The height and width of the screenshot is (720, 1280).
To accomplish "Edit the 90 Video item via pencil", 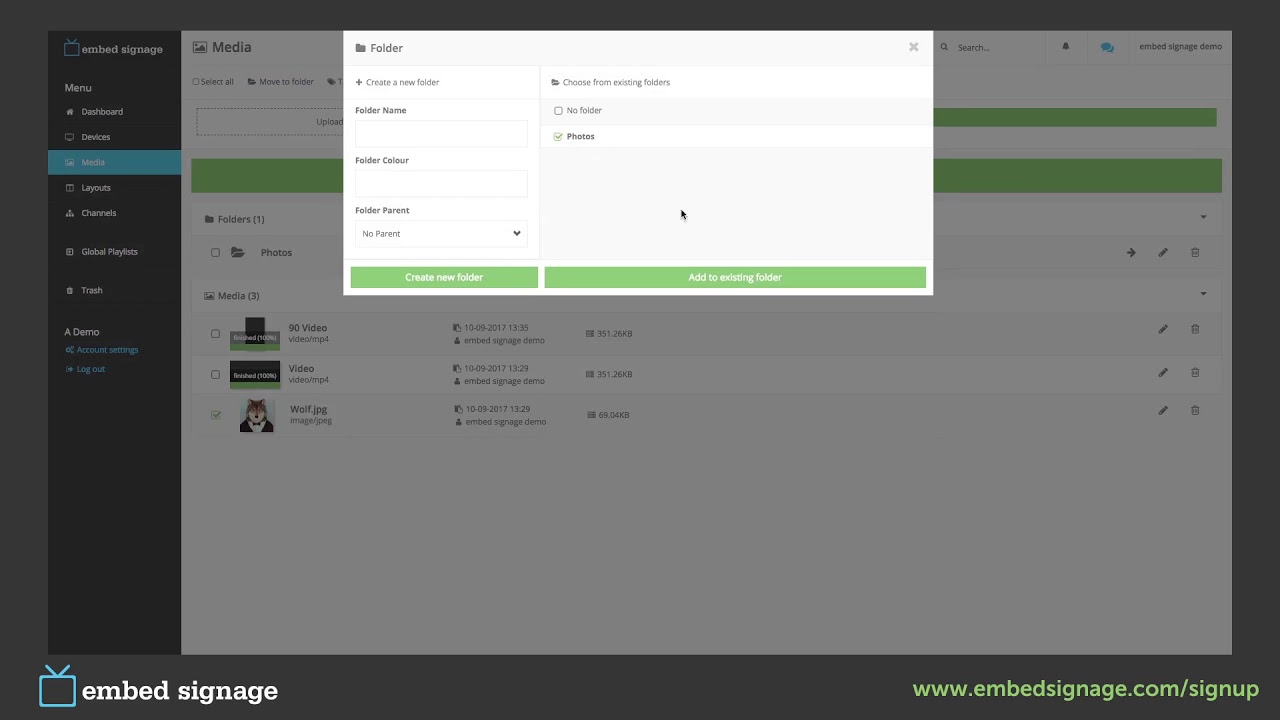I will 1163,329.
